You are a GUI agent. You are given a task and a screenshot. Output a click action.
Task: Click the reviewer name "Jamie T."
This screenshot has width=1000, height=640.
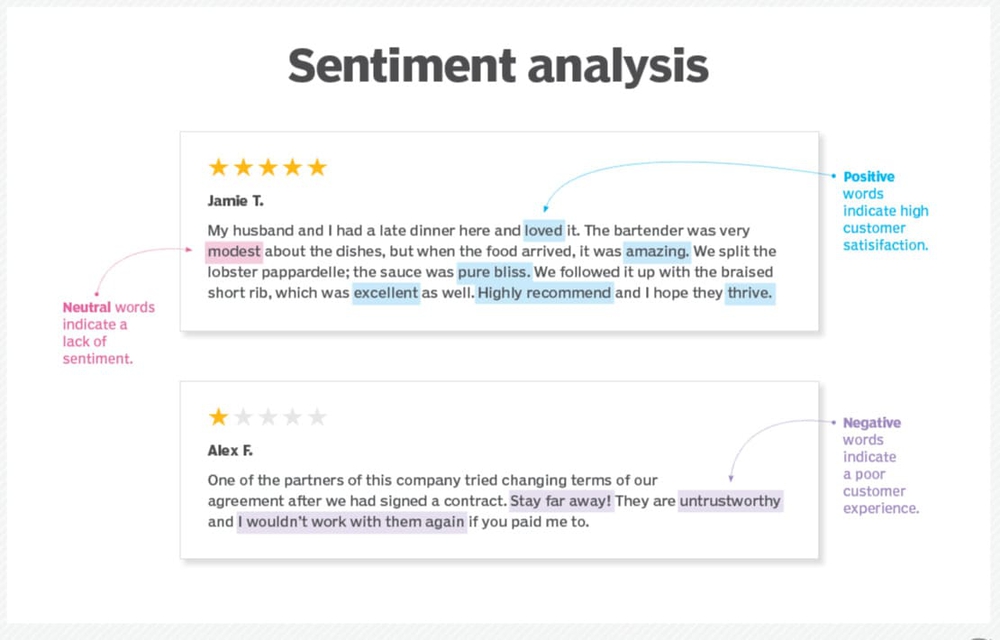coord(236,201)
